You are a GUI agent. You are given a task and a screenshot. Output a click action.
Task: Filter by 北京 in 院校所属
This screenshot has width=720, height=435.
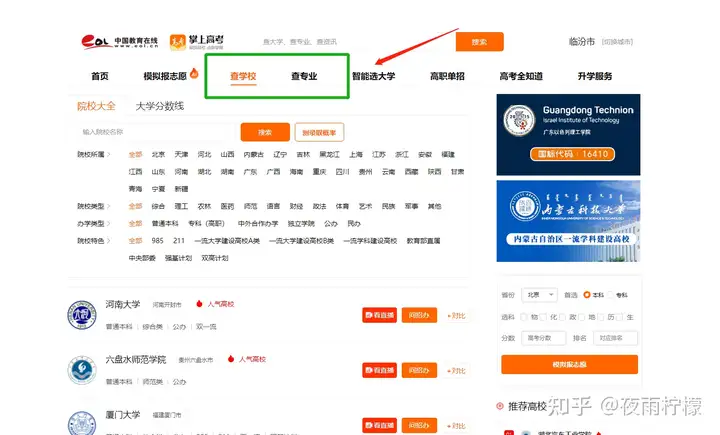click(x=158, y=154)
